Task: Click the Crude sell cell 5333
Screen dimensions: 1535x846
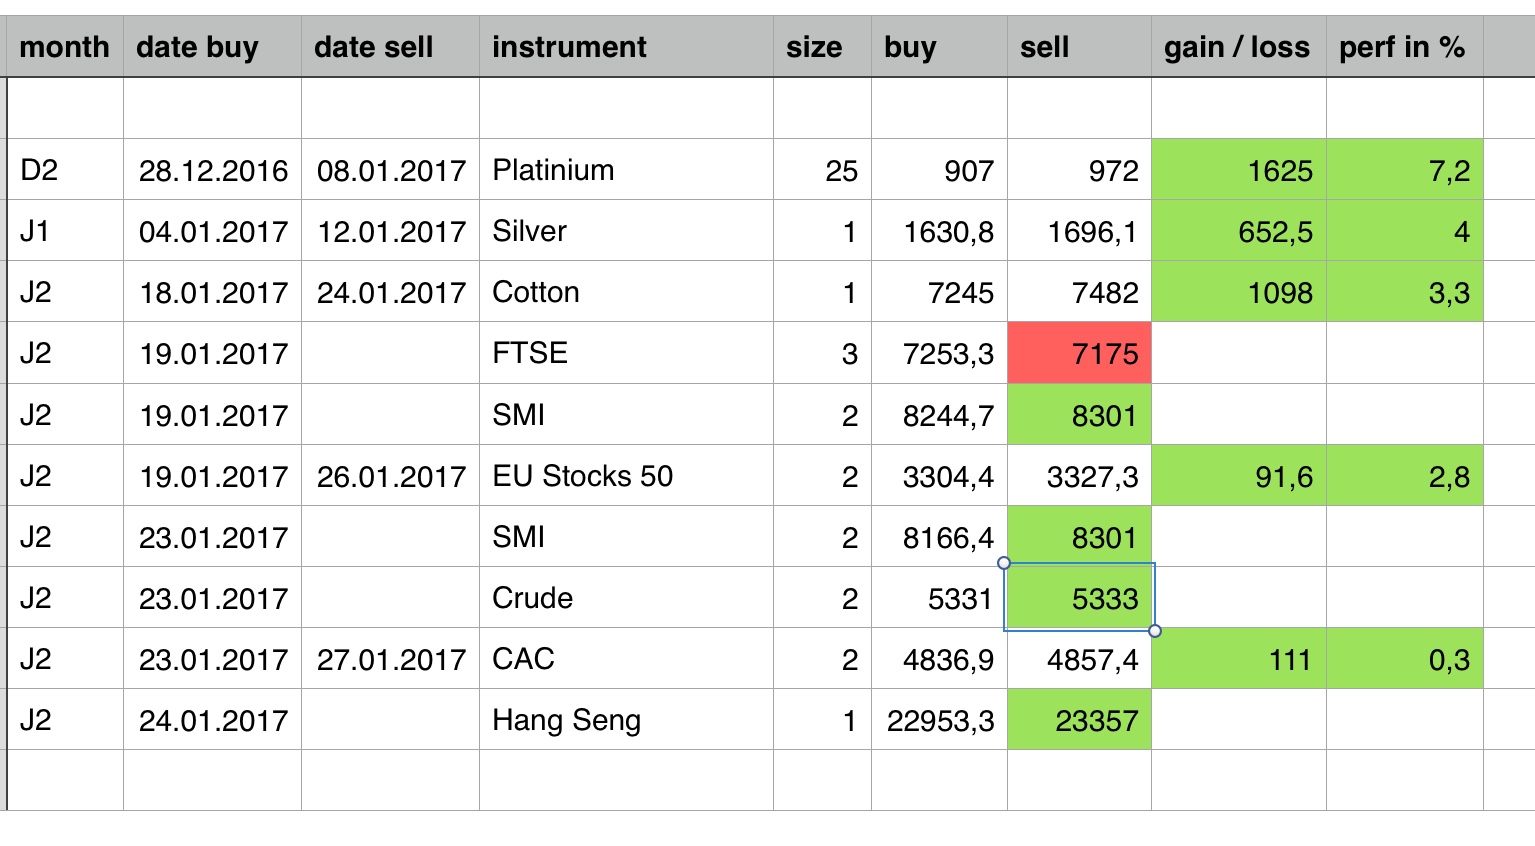Action: pyautogui.click(x=1080, y=598)
